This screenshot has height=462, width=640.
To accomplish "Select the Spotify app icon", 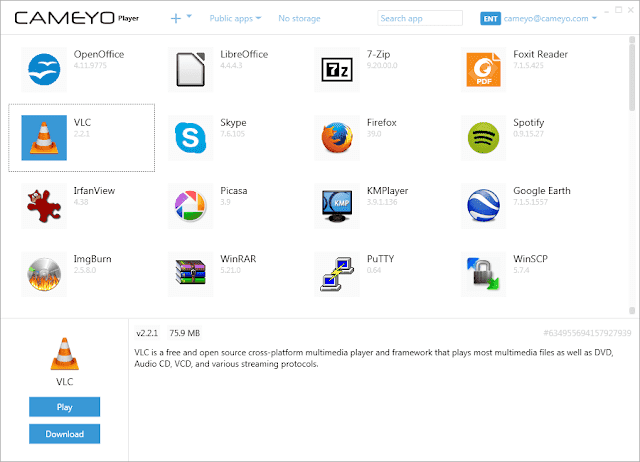I will click(x=484, y=138).
